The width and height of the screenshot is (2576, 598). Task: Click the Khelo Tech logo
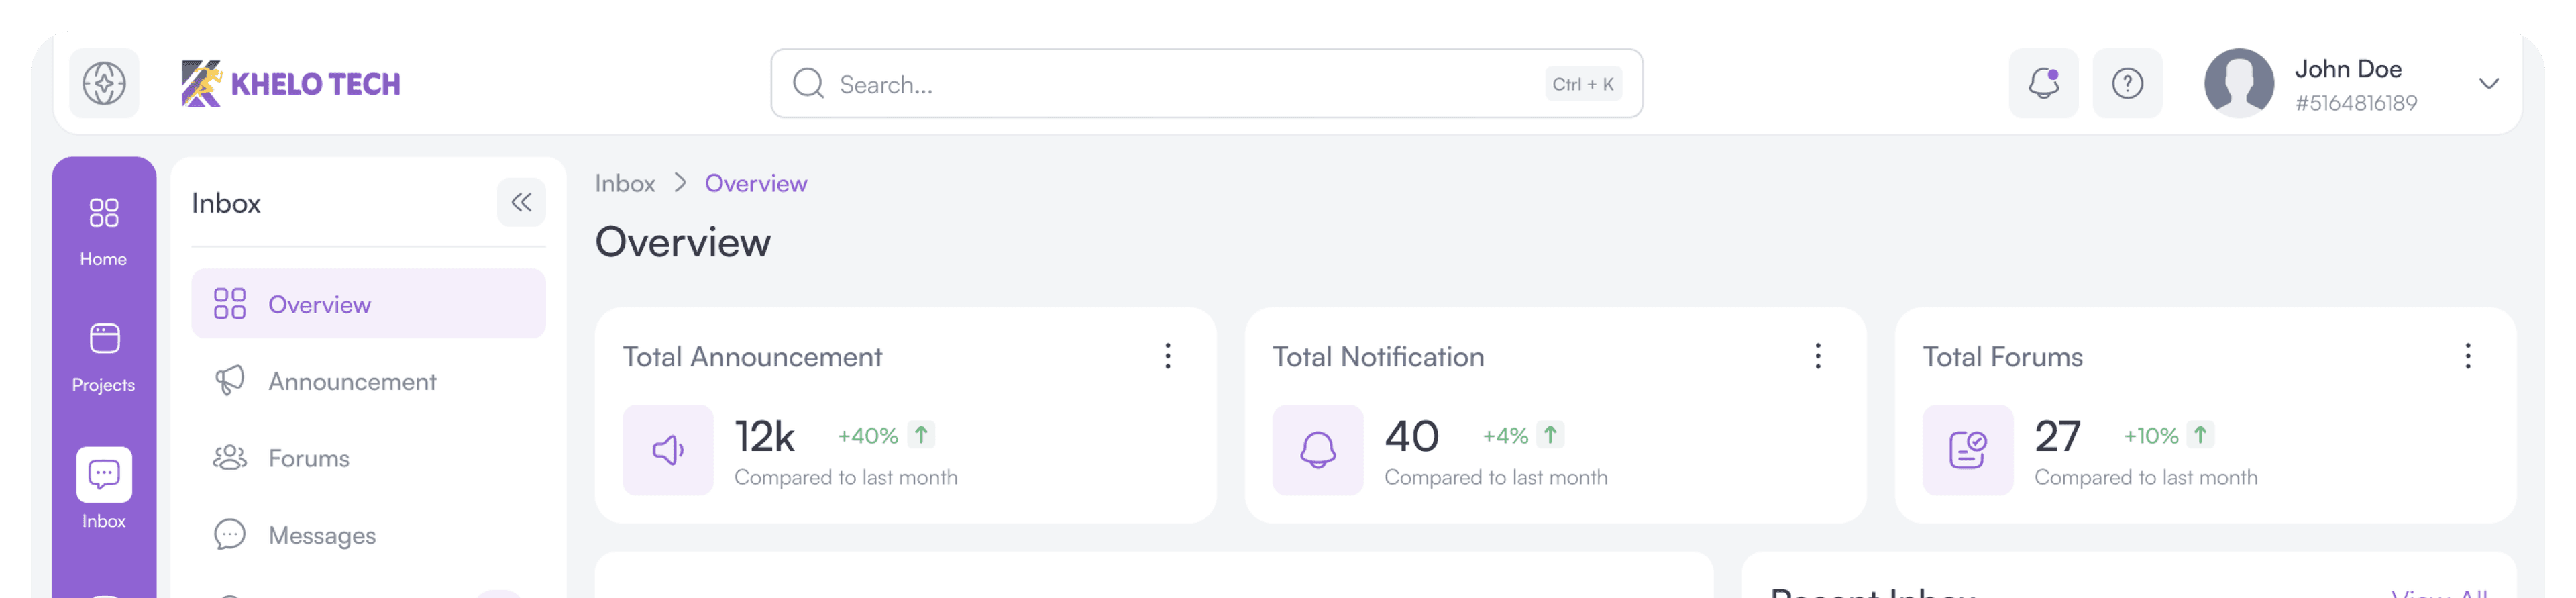(290, 83)
